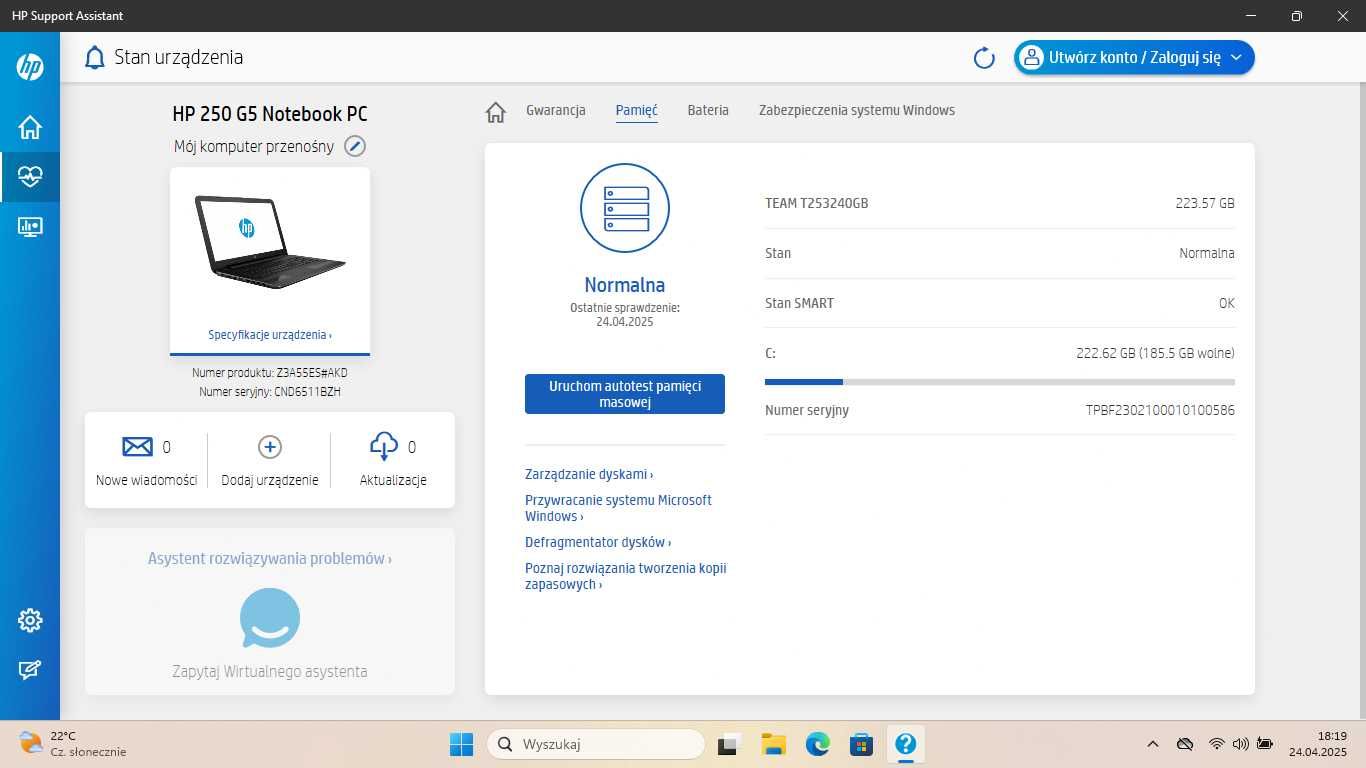Click the Stan SMART OK value
The height and width of the screenshot is (768, 1366).
point(1226,303)
